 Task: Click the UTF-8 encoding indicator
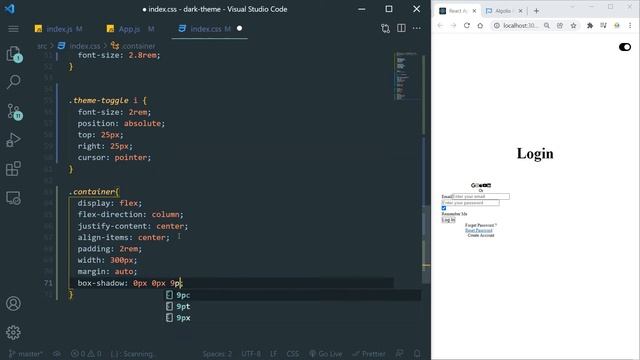point(251,354)
